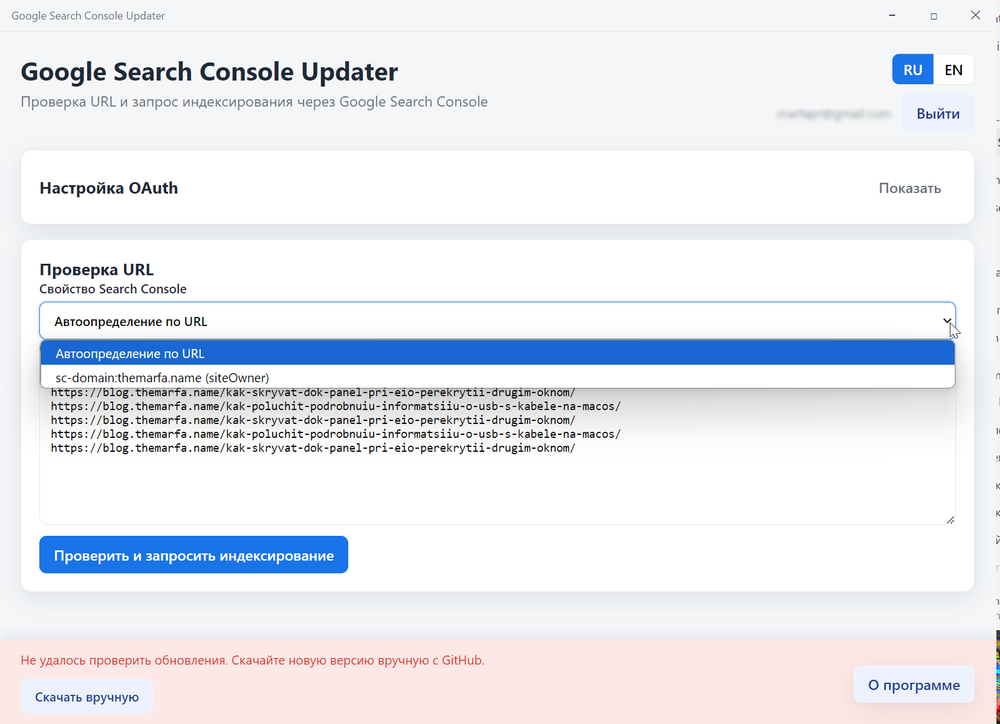Click Проверить и запросить индексирование button
1000x724 pixels.
pos(193,555)
